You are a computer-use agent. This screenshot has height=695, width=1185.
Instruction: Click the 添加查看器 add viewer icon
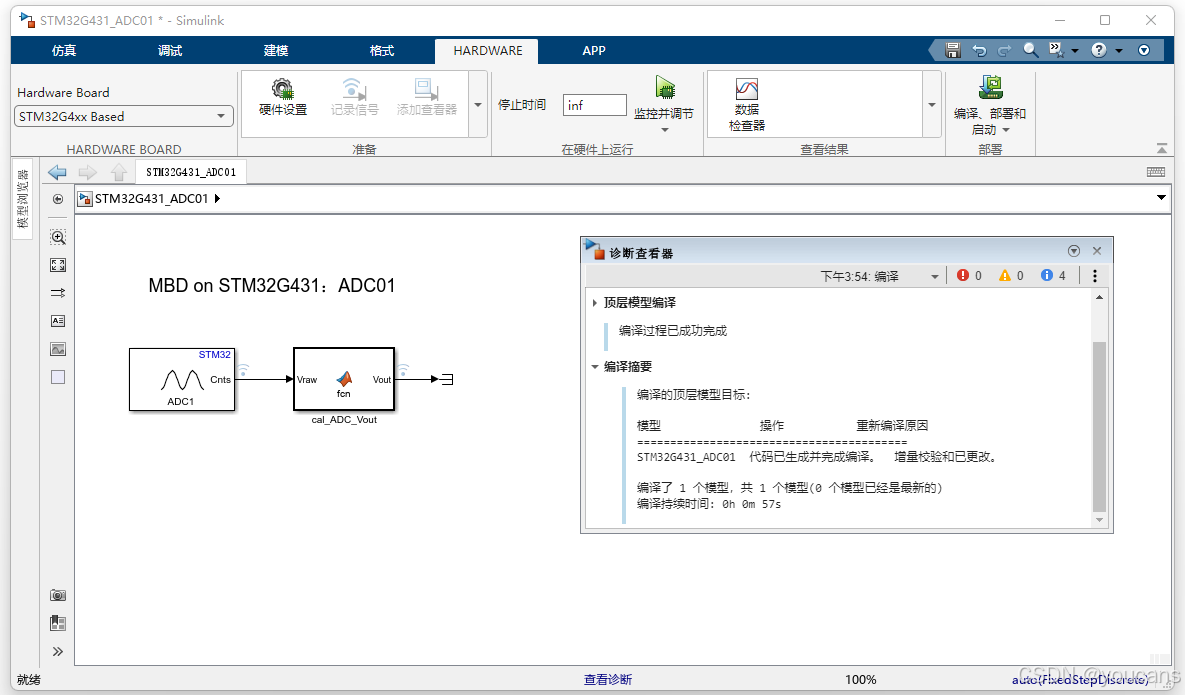point(426,98)
